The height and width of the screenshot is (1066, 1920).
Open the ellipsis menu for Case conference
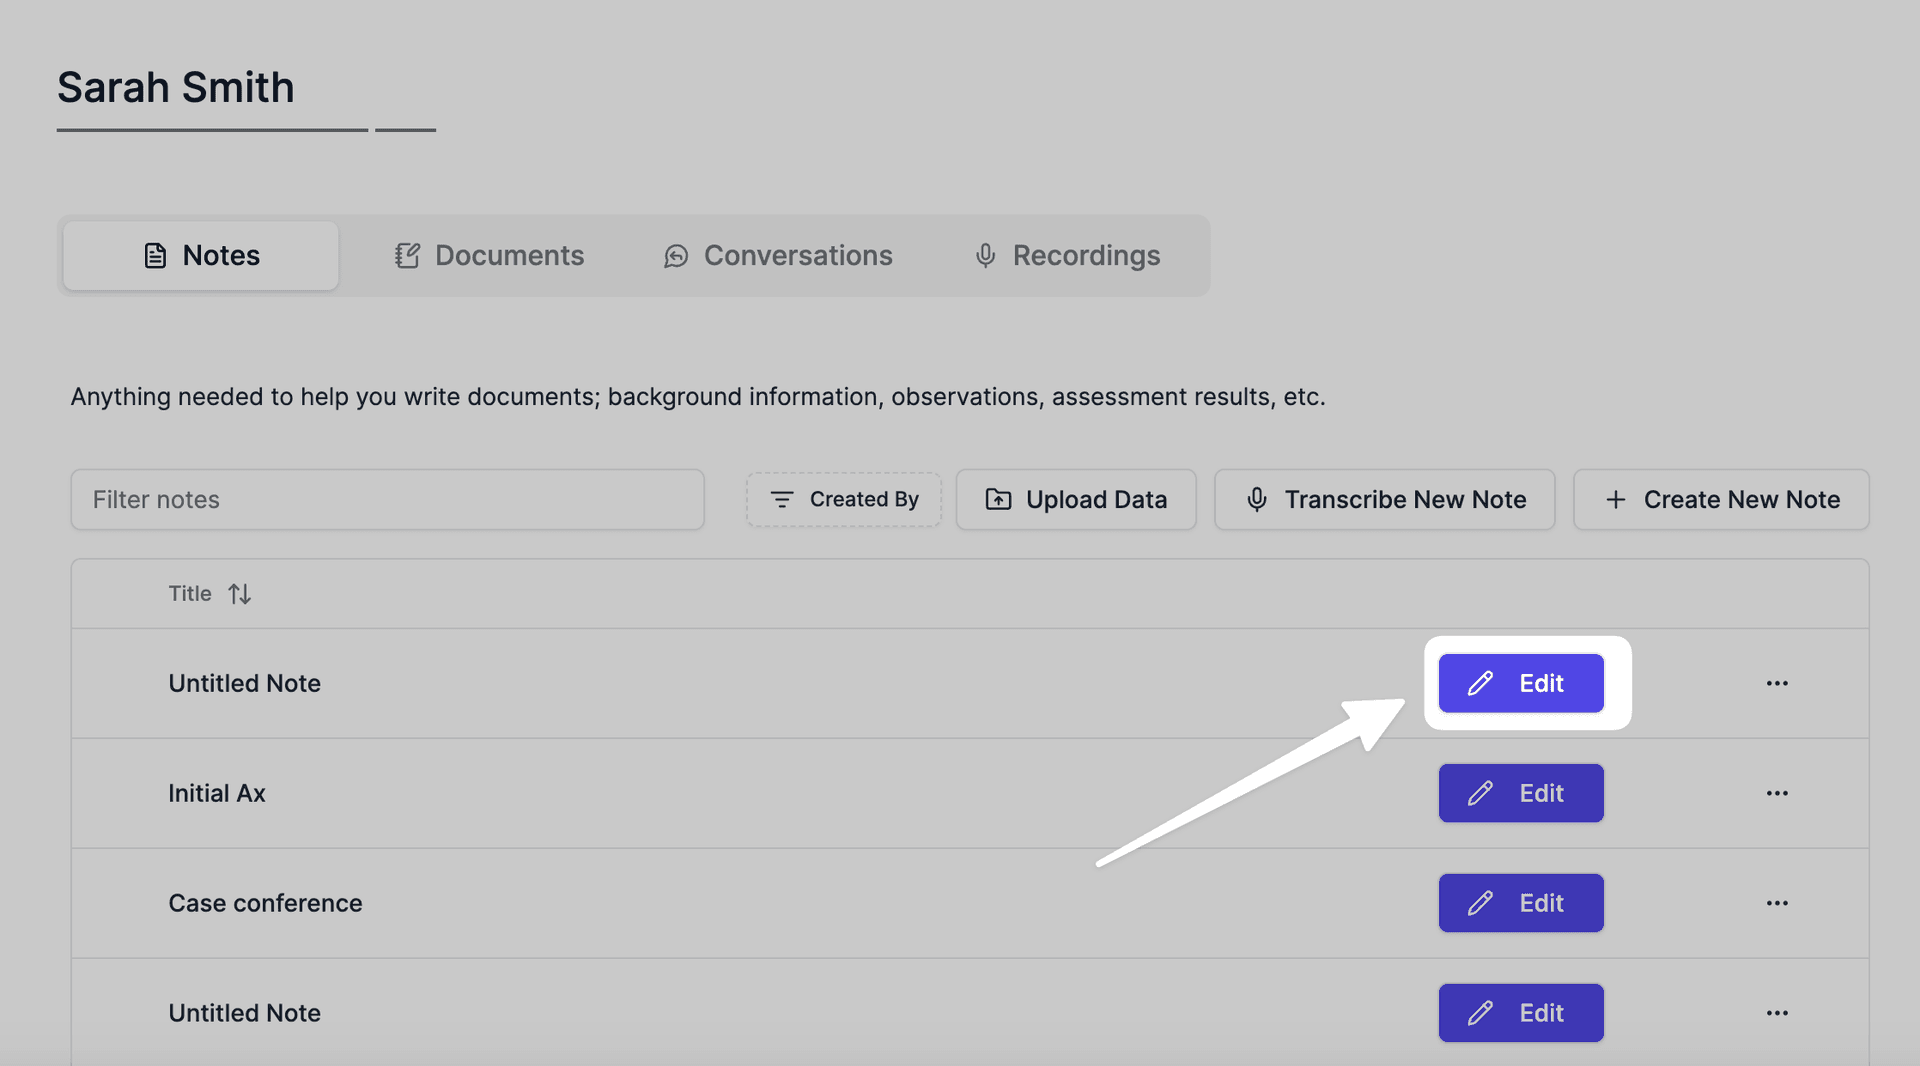click(1777, 903)
